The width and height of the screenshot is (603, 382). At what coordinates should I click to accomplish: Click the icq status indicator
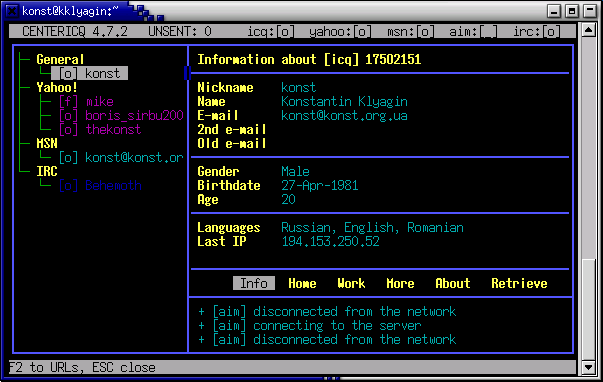point(271,32)
